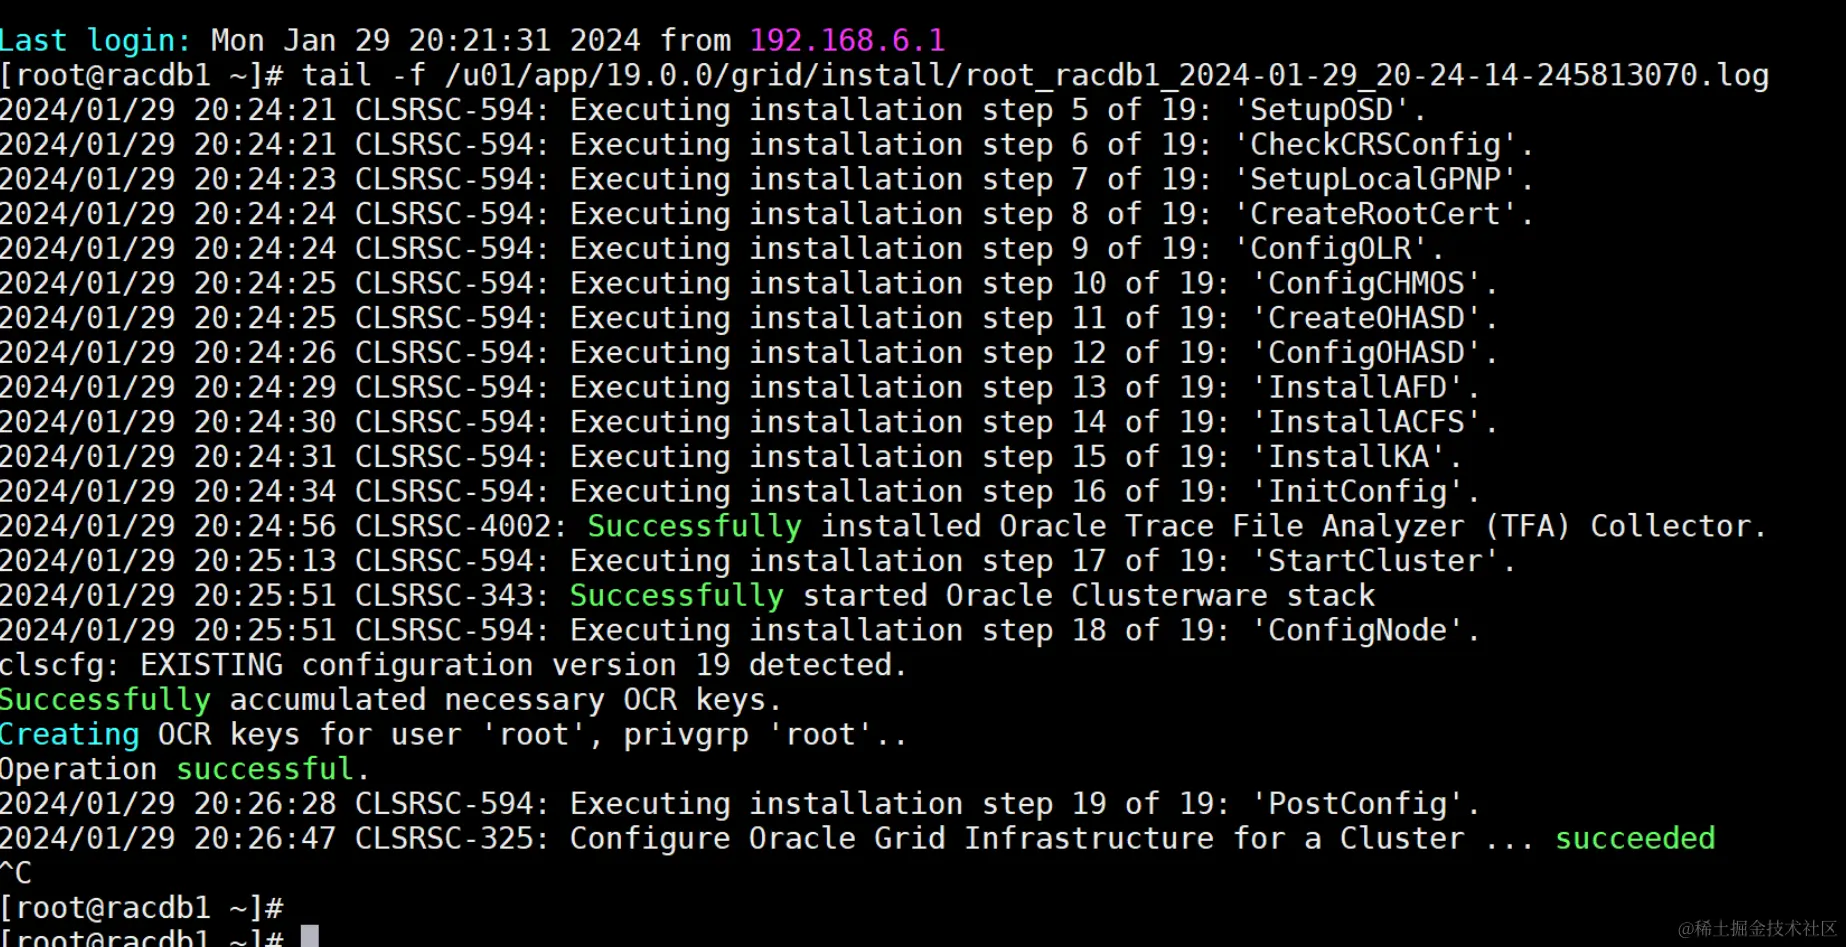This screenshot has height=947, width=1846.
Task: Click 'Oracle Grid Infrastructure' text
Action: (981, 838)
